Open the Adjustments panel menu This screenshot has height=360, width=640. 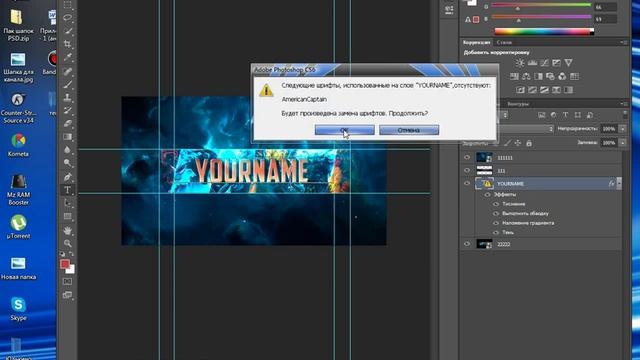click(624, 42)
